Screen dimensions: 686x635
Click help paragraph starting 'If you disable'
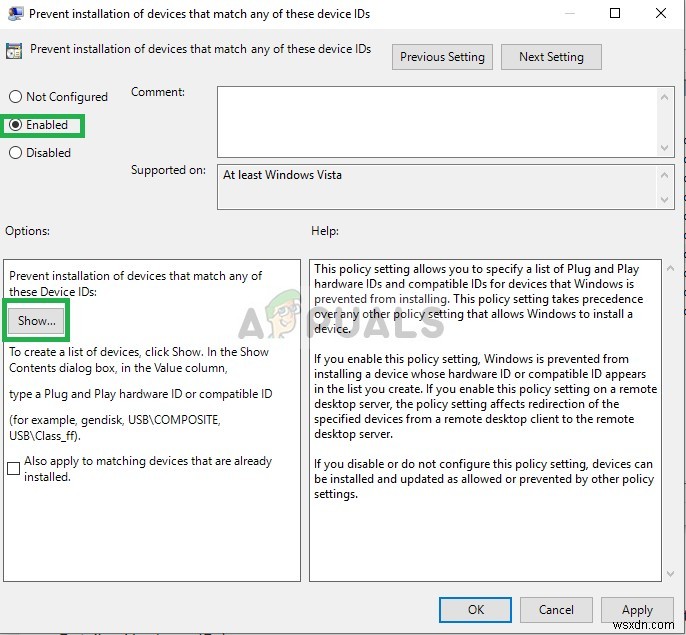tap(484, 479)
